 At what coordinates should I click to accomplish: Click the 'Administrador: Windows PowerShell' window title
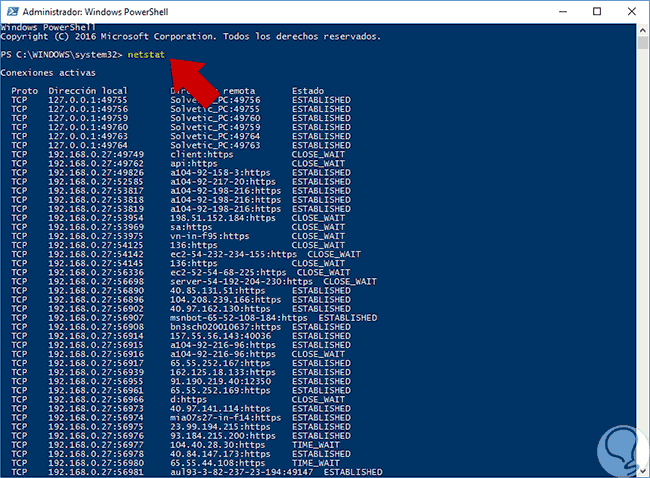click(95, 12)
